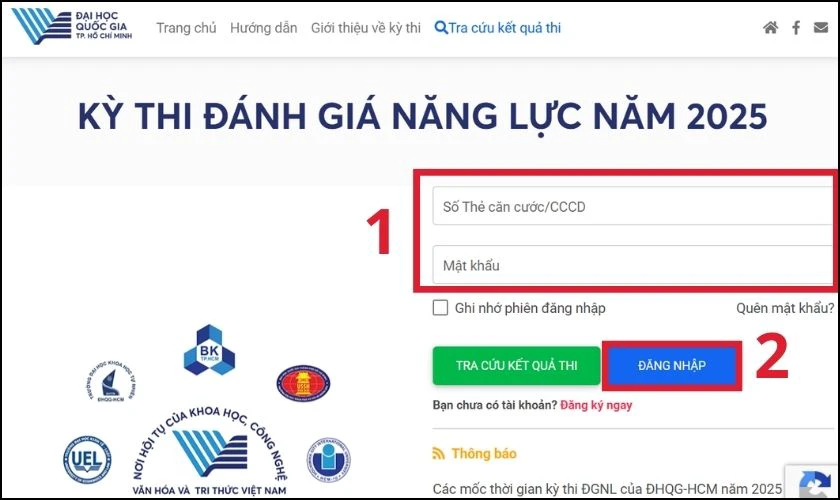Open Giới thiệu về kỳ thi menu
Image resolution: width=840 pixels, height=500 pixels.
(366, 28)
